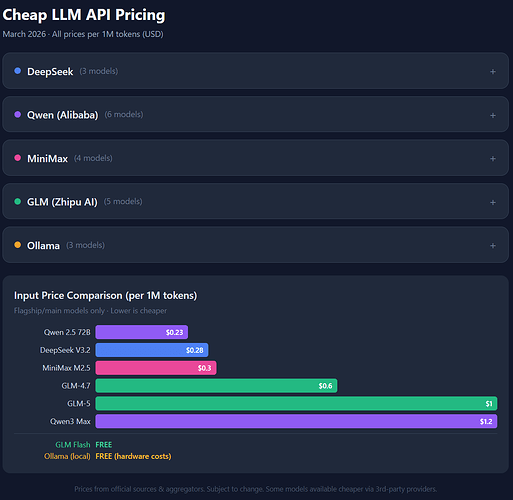The image size is (513, 500).
Task: Select the DeepSeek V3.2 $0.28 bar
Action: click(x=152, y=350)
